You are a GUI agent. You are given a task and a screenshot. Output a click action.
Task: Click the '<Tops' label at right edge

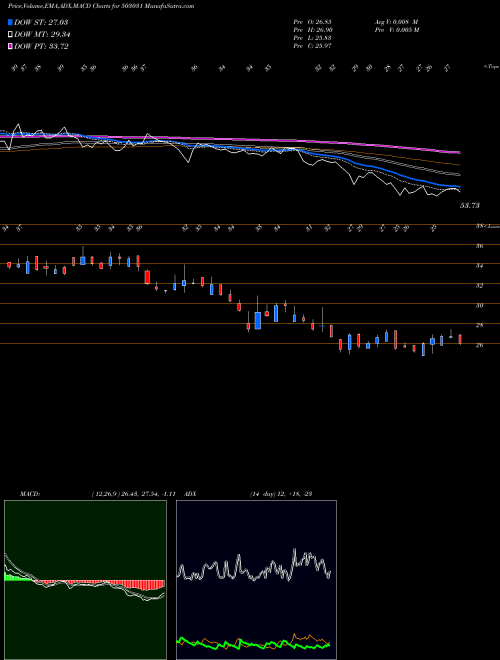(491, 67)
